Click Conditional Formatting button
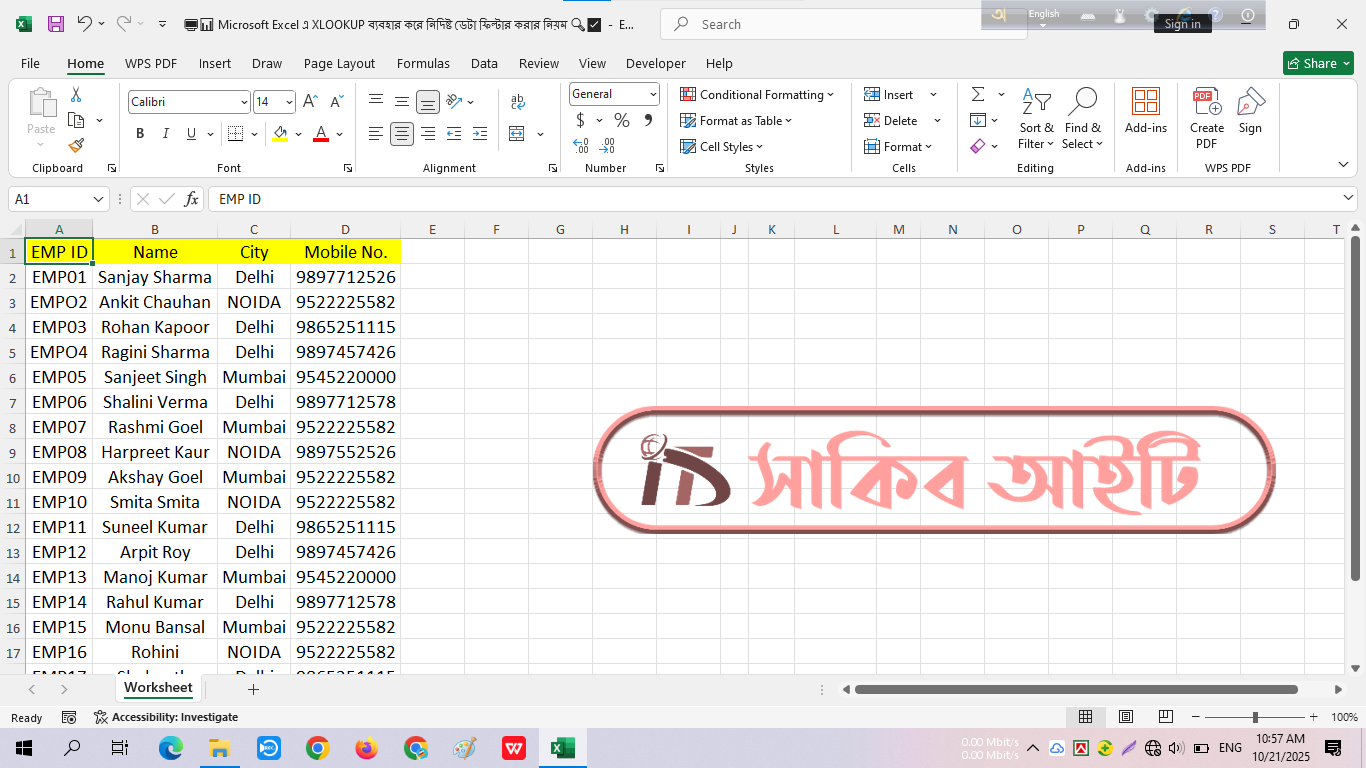The width and height of the screenshot is (1366, 768). click(x=757, y=94)
